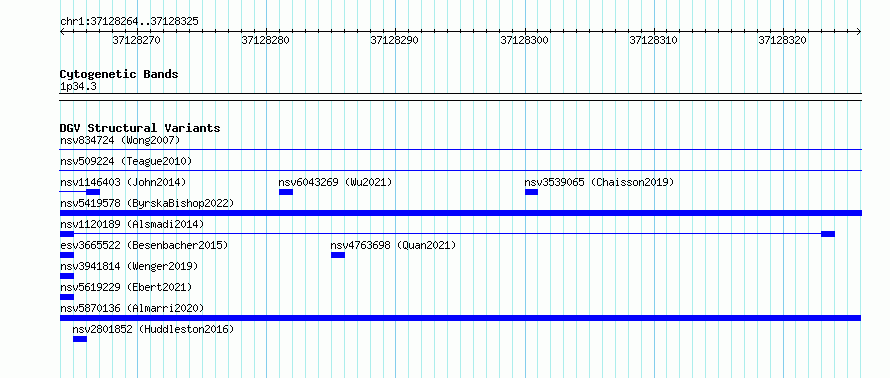Select the nsv1120189 (Alsmadi2014) label

click(x=132, y=224)
